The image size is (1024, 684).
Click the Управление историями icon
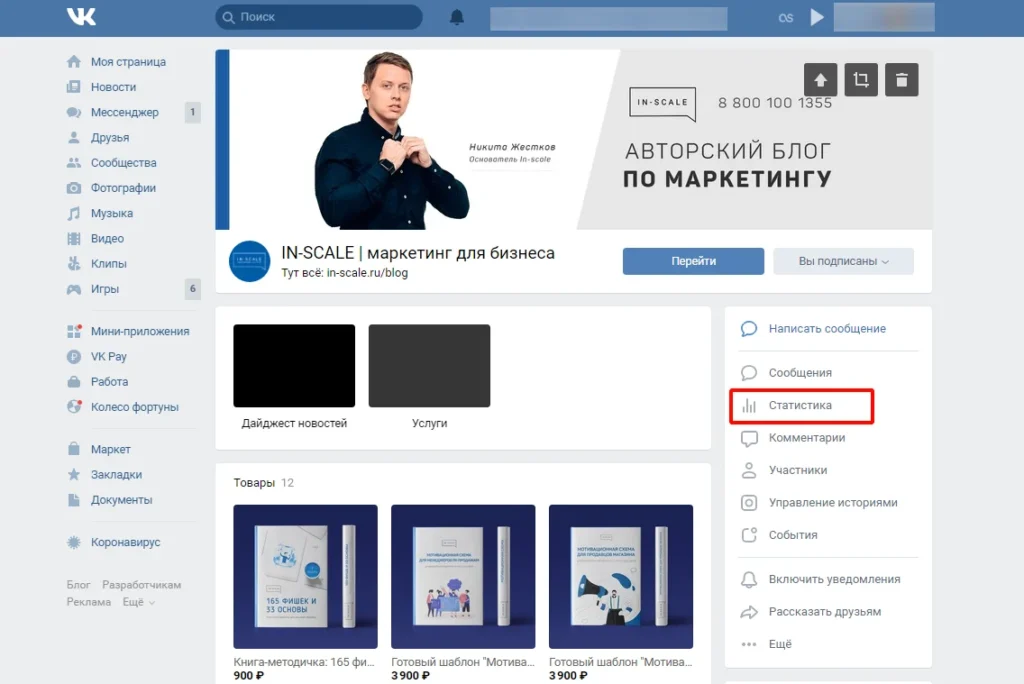coord(749,502)
